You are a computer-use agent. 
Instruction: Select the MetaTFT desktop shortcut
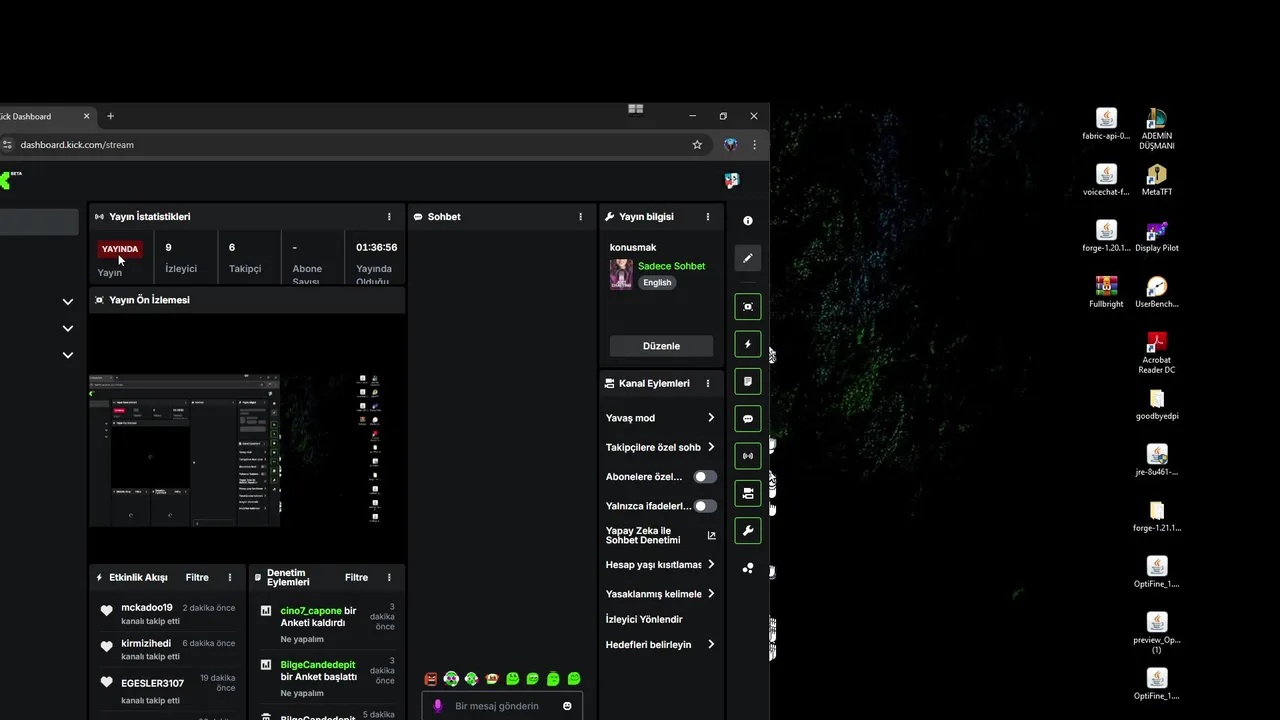(x=1157, y=180)
